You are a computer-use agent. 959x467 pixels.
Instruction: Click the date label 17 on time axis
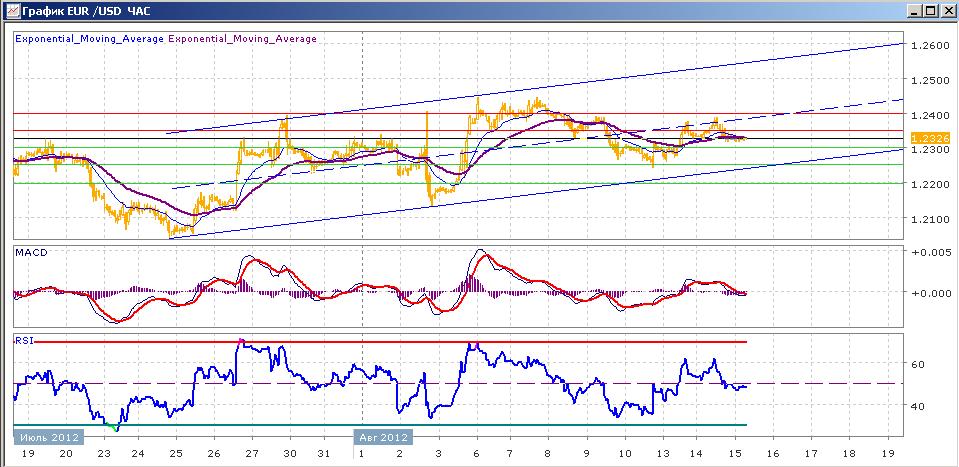811,454
